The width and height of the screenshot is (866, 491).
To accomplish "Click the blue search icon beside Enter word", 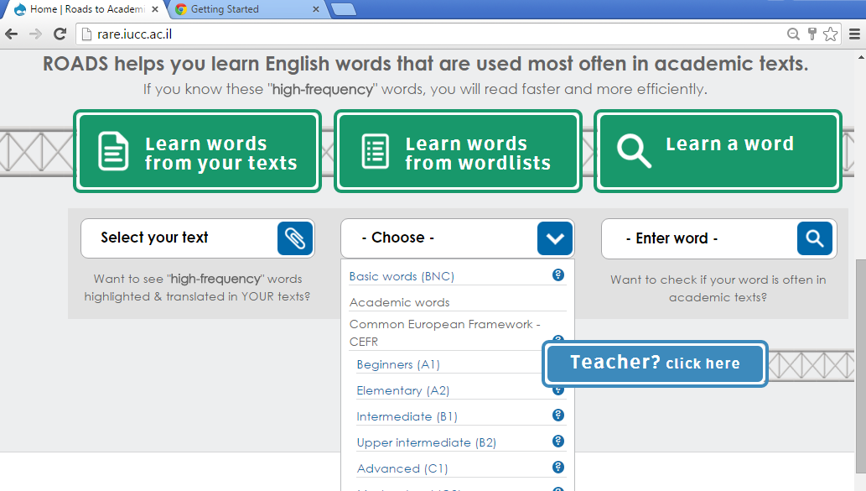I will (x=815, y=239).
